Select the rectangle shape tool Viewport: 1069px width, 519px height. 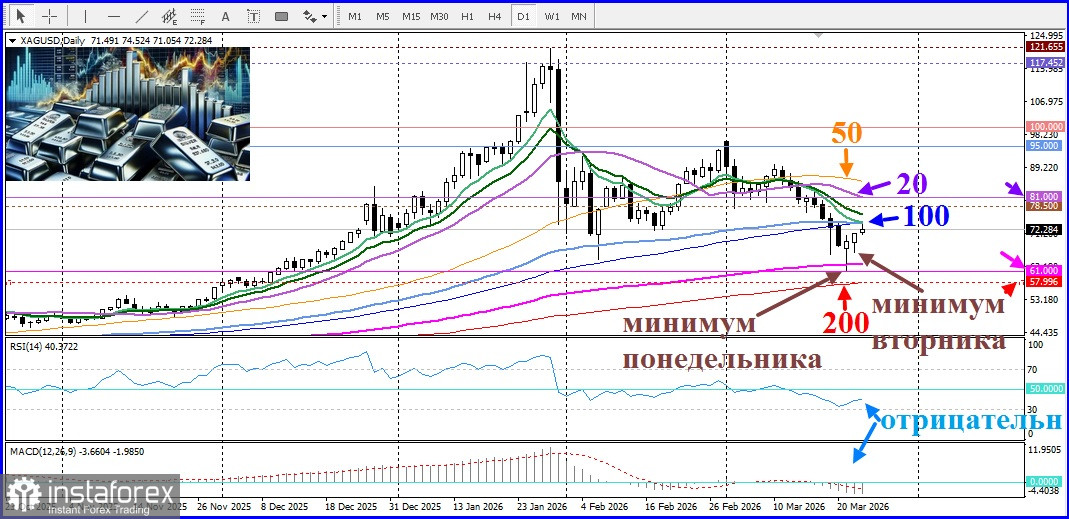click(x=282, y=16)
